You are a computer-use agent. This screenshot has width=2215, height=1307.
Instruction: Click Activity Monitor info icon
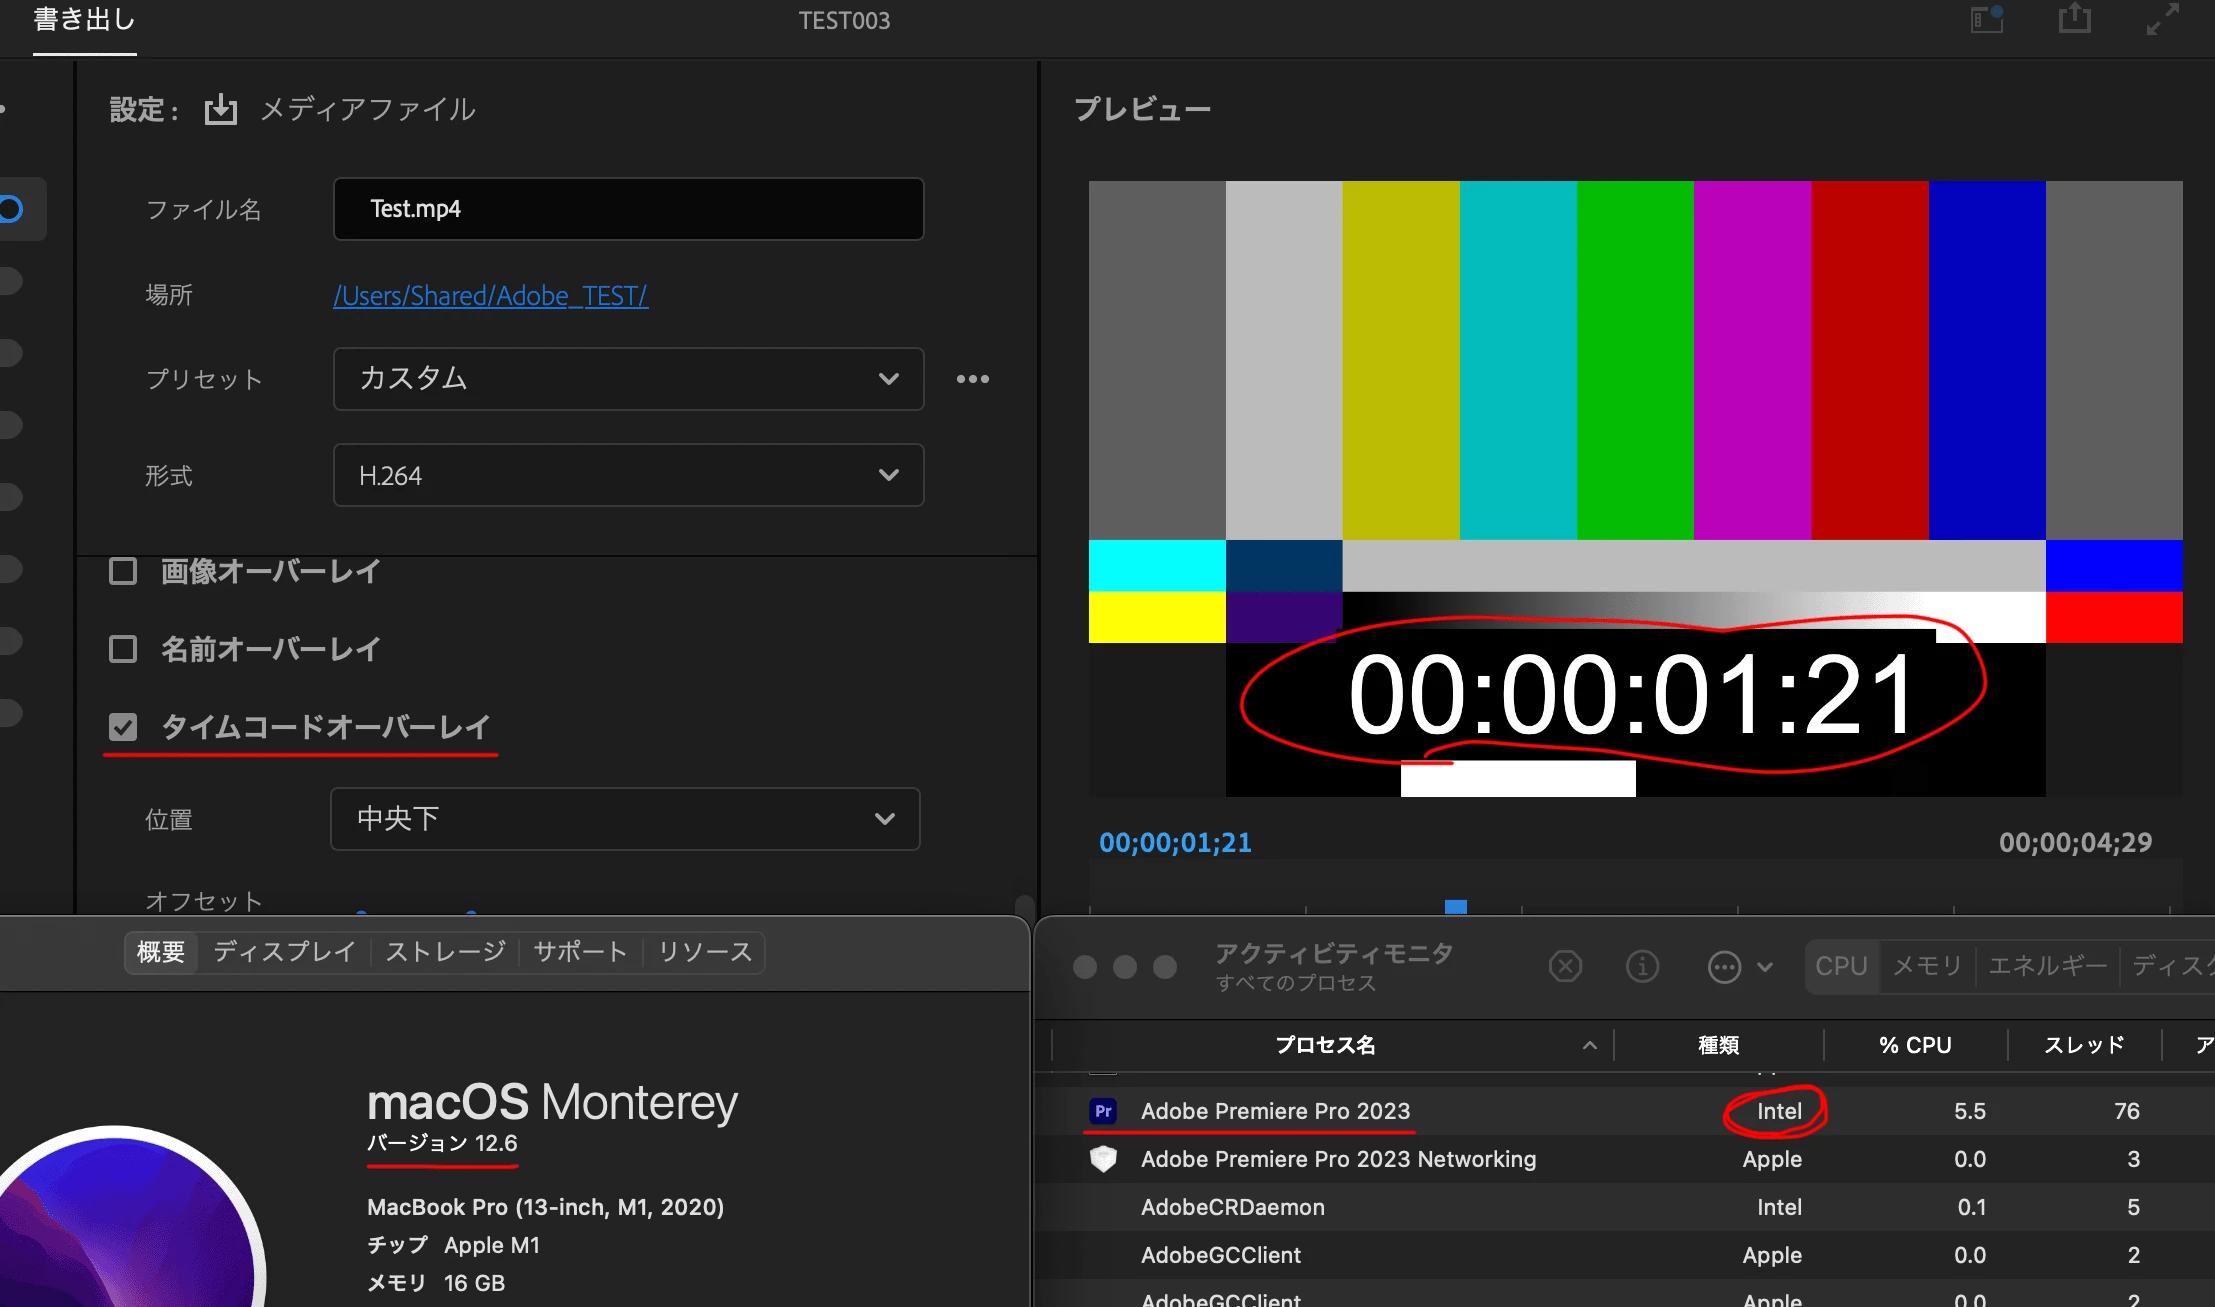pyautogui.click(x=1642, y=966)
